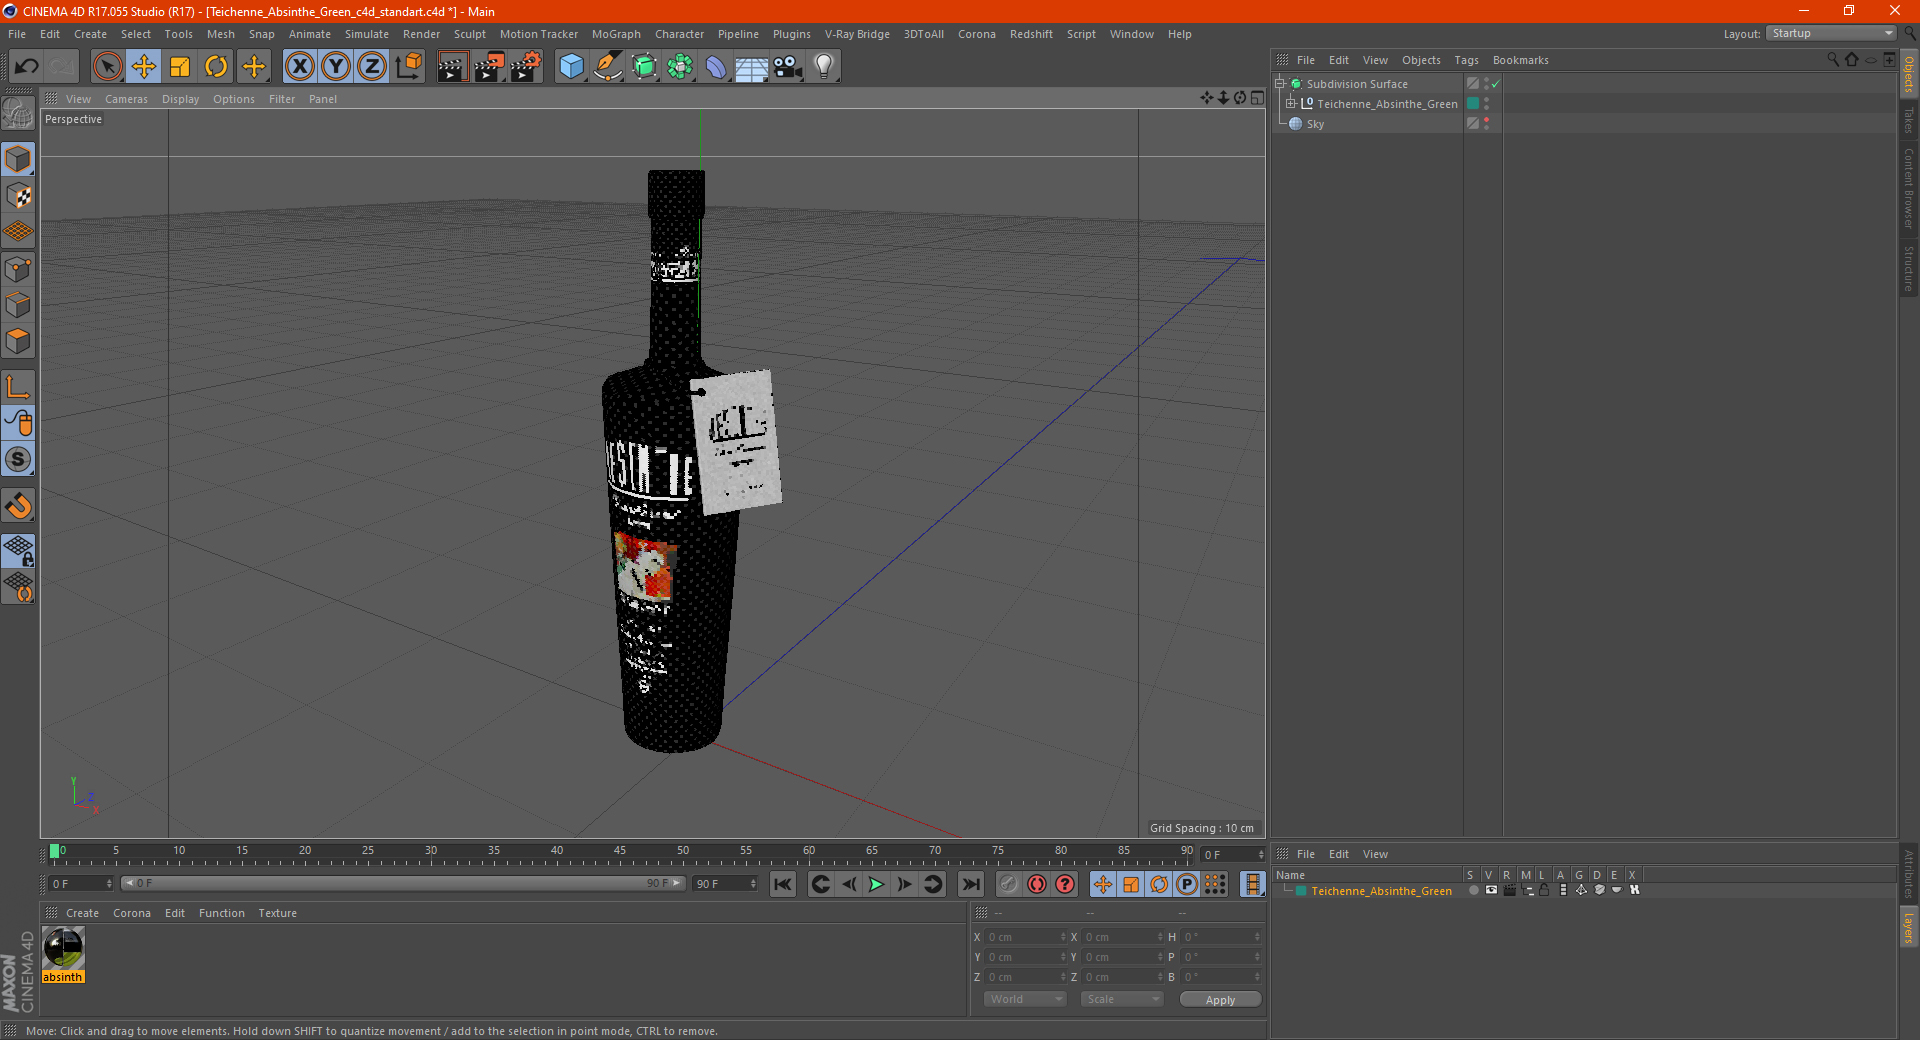Open the Deformer objects icon
The height and width of the screenshot is (1040, 1920).
tap(716, 67)
